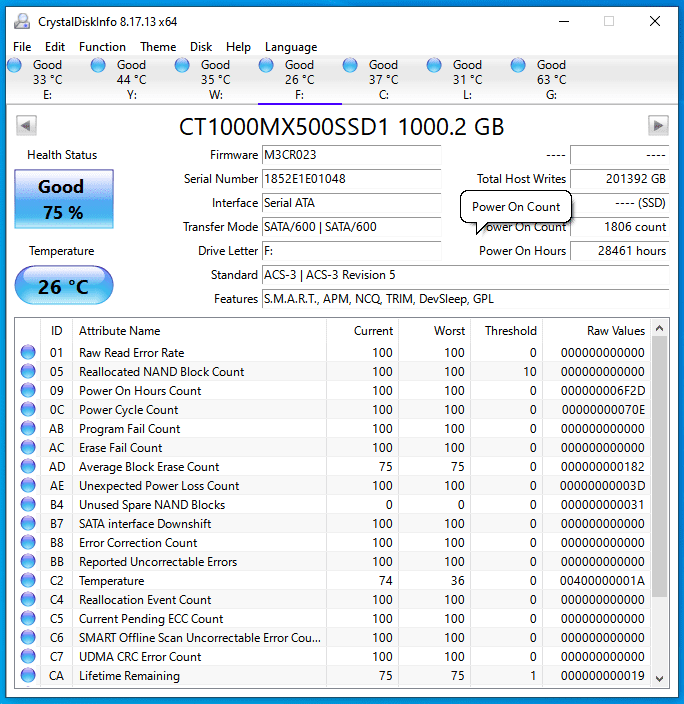The width and height of the screenshot is (684, 704).
Task: Click status orb for SMART Offline Scan row
Action: [x=28, y=638]
